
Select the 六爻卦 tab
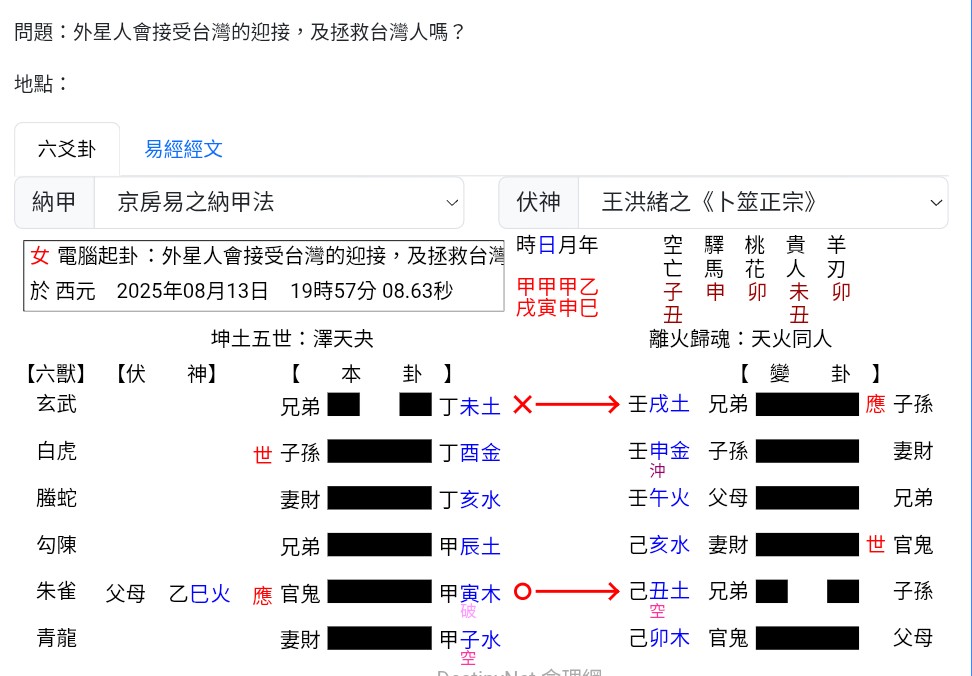pyautogui.click(x=67, y=147)
